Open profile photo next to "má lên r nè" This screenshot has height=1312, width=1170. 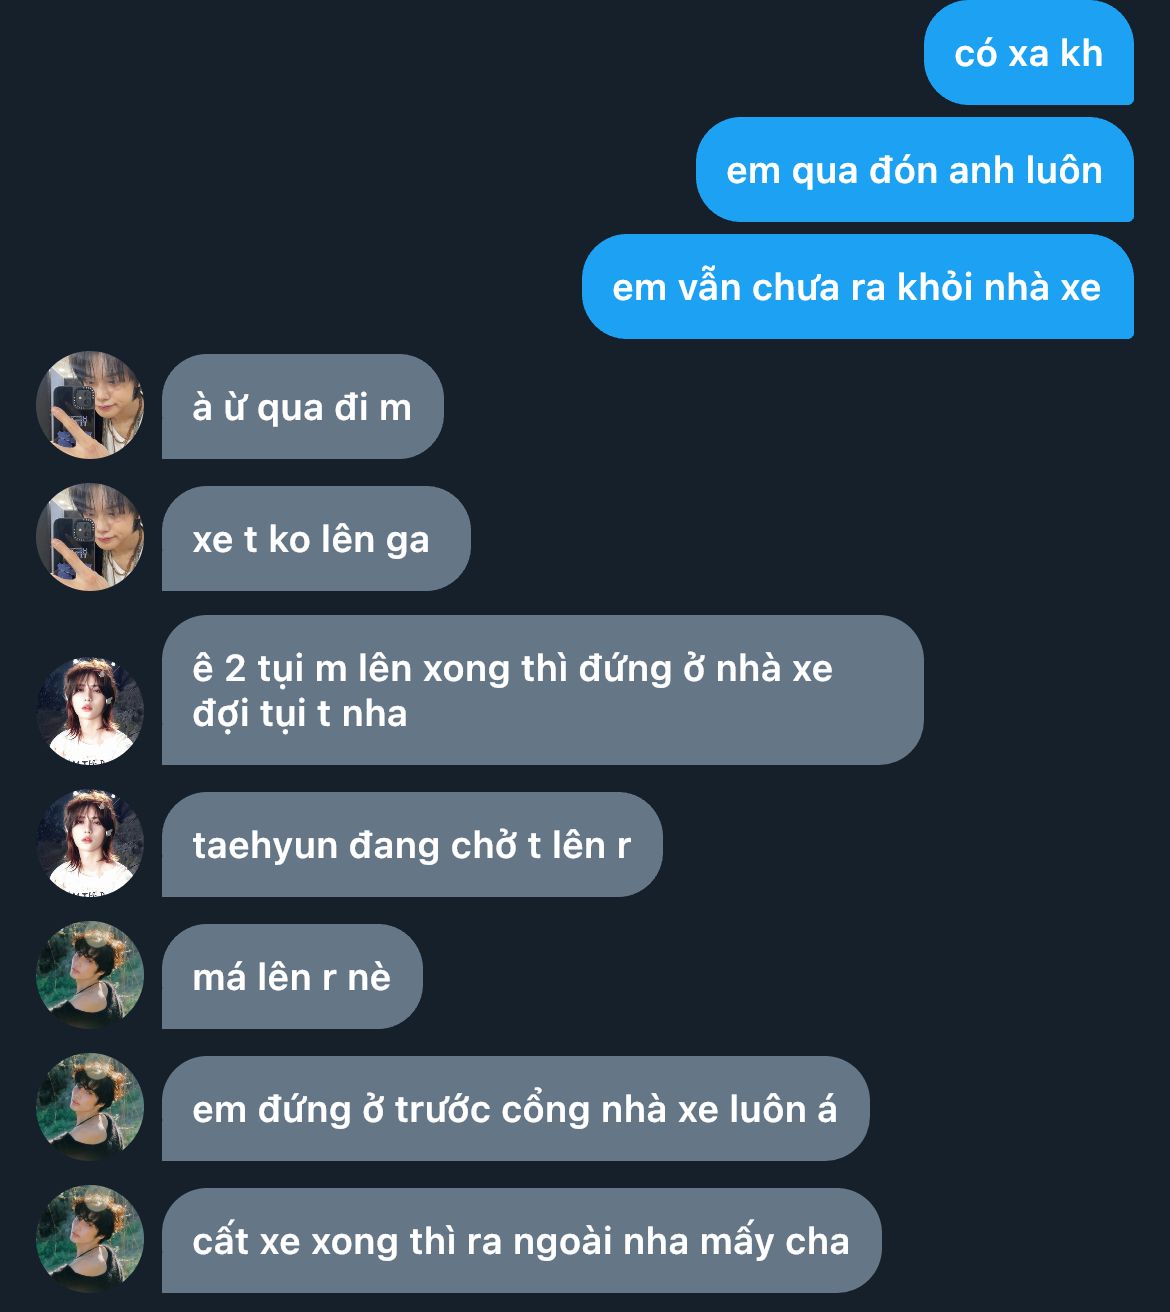tap(90, 975)
